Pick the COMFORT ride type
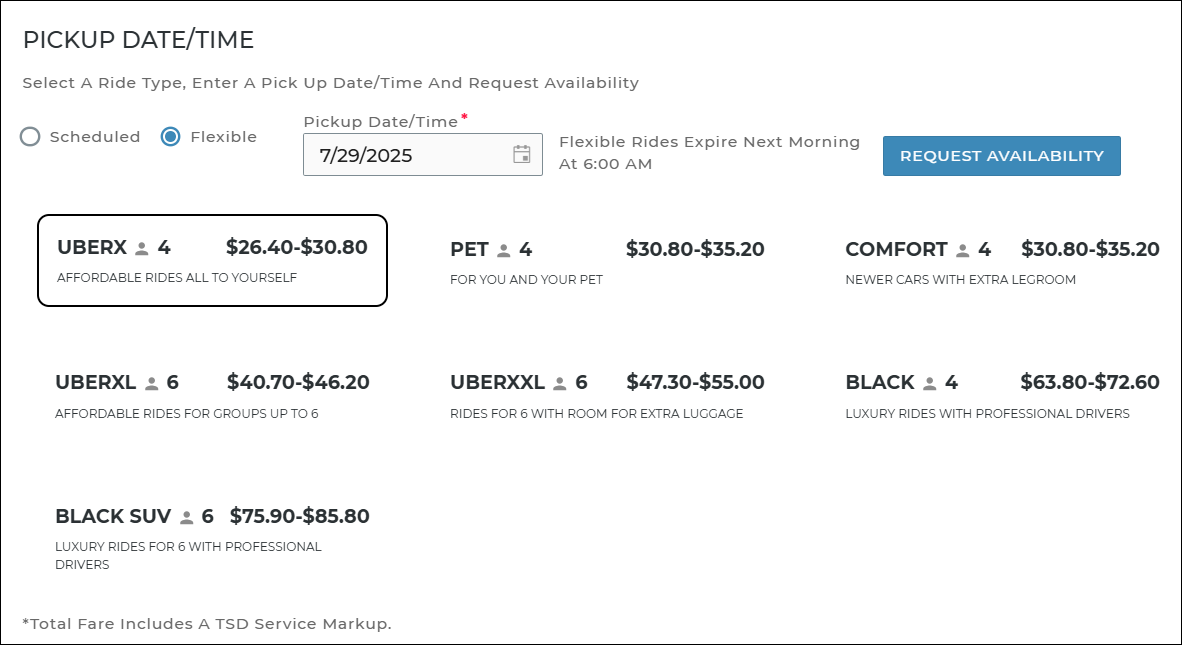Viewport: 1182px width, 645px height. tap(1001, 262)
